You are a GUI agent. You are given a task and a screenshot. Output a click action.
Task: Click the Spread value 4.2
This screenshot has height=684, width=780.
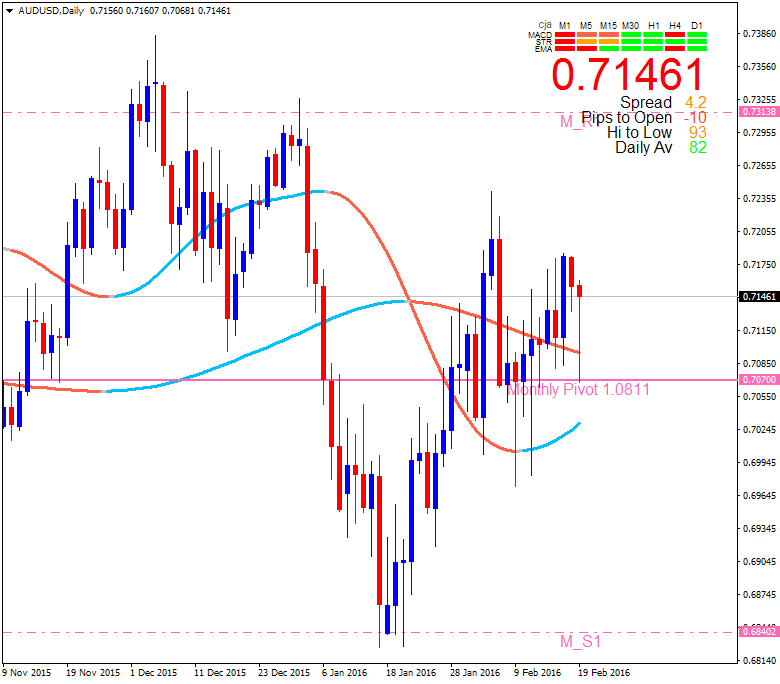point(696,102)
